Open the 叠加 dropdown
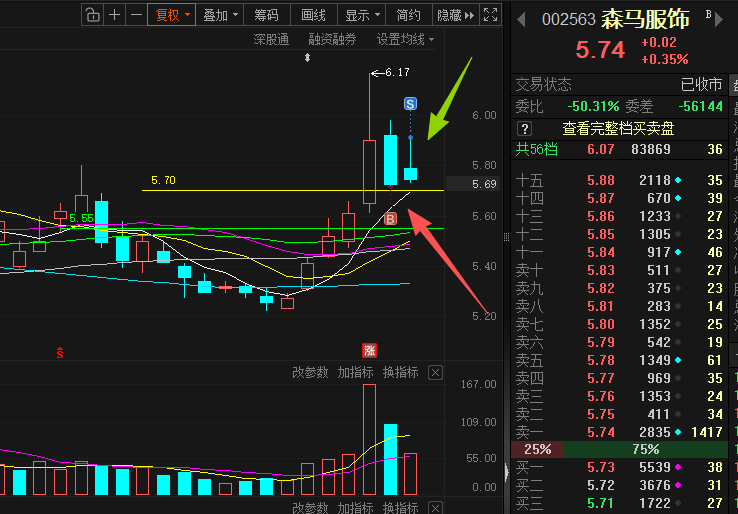 pos(220,15)
